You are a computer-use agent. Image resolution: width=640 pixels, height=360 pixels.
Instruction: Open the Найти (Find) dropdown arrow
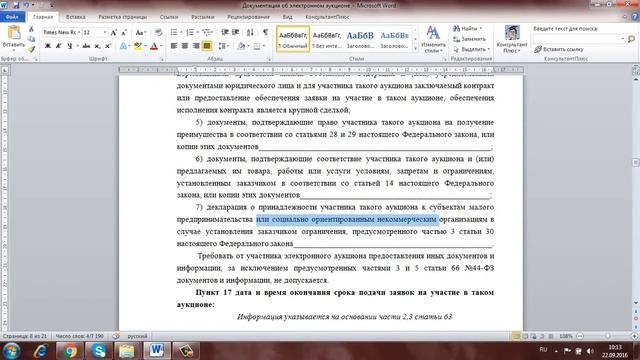pyautogui.click(x=480, y=29)
